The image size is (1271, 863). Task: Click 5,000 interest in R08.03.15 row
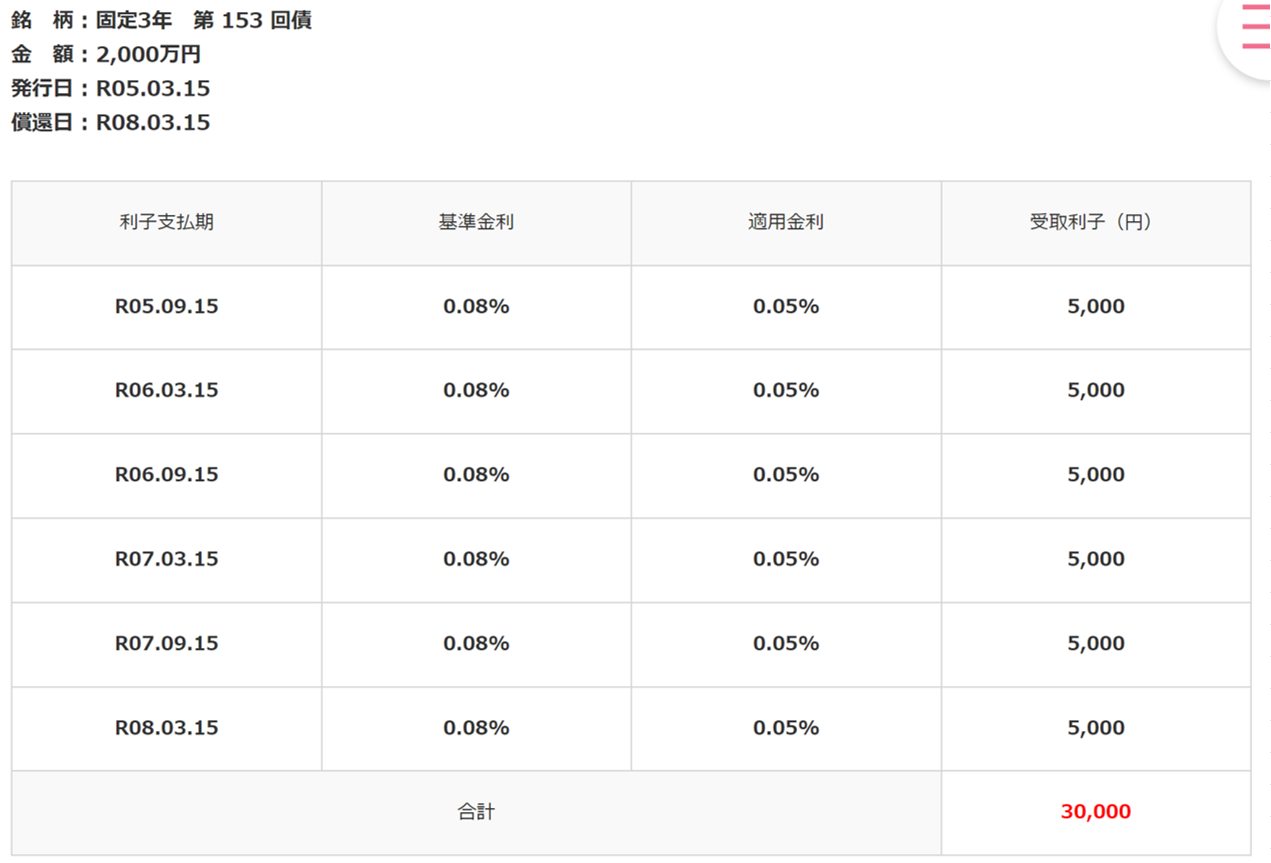tap(1096, 728)
